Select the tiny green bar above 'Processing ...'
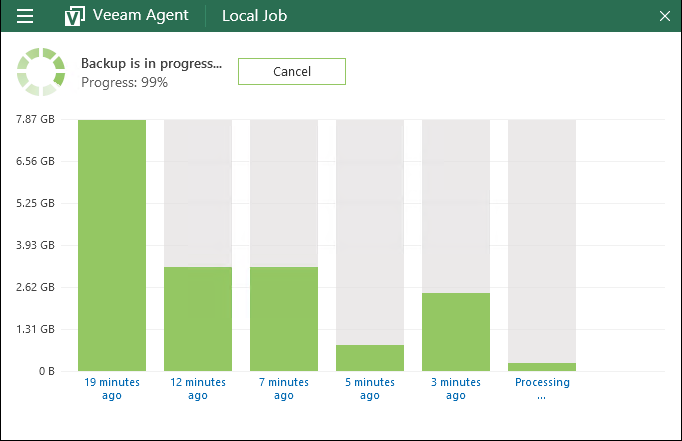The image size is (682, 441). (x=542, y=367)
